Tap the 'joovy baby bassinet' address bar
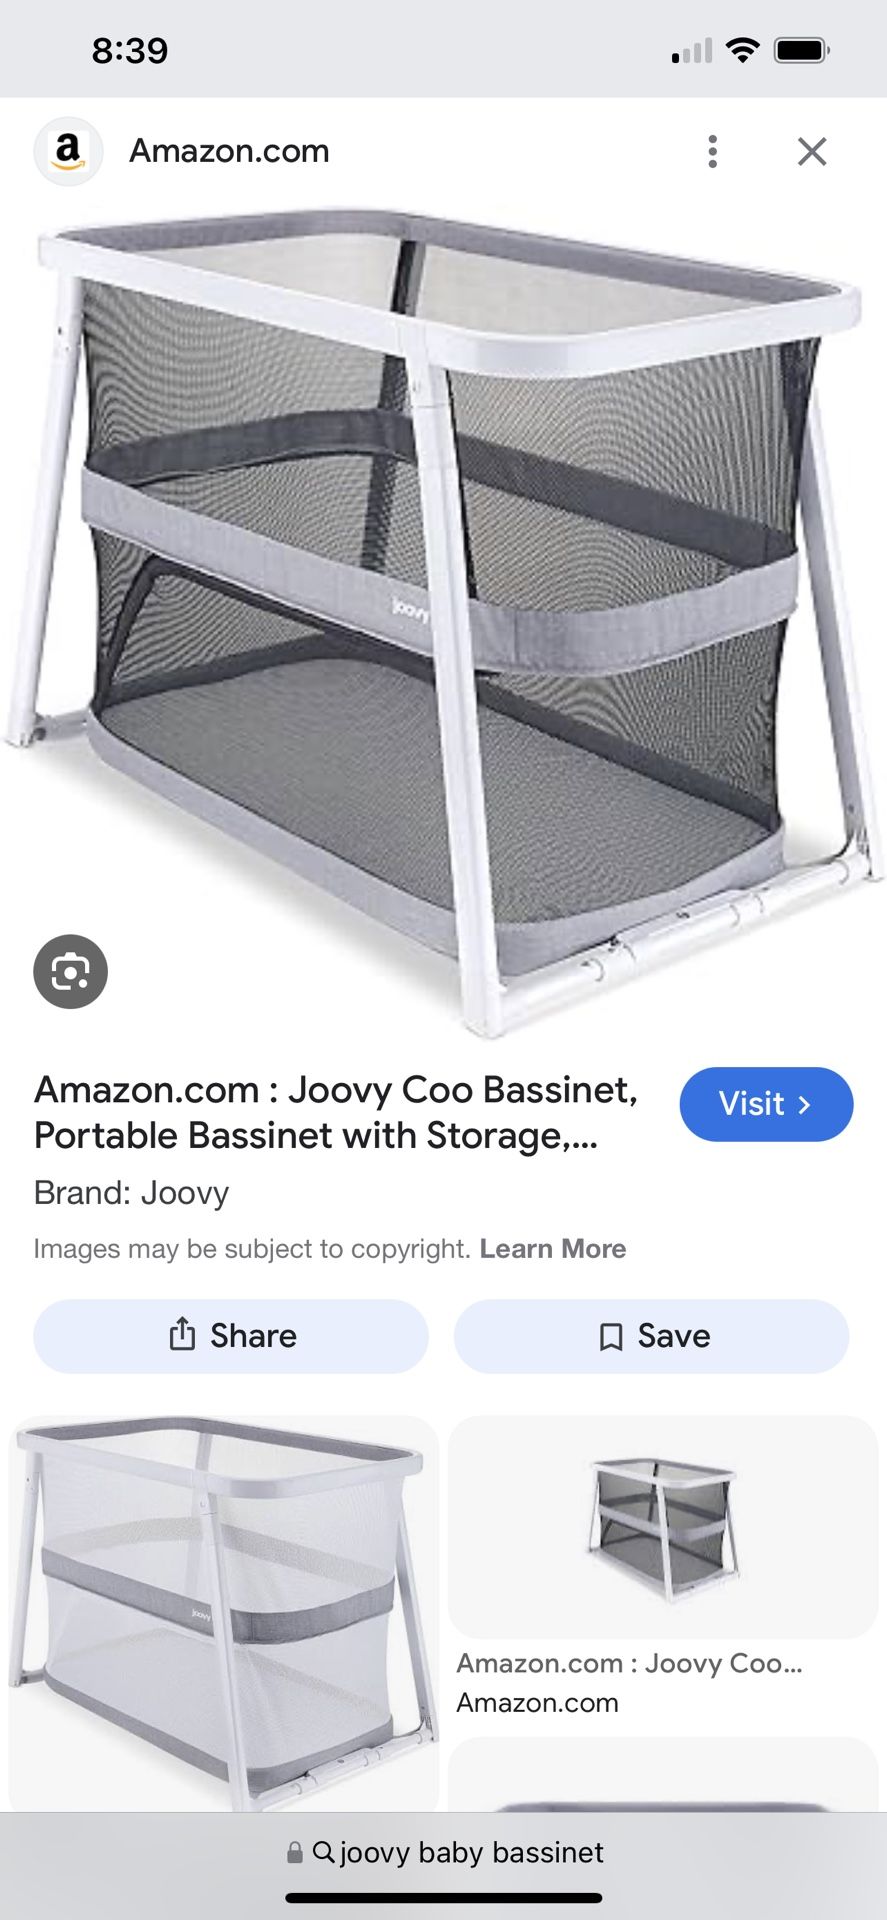 click(444, 1853)
